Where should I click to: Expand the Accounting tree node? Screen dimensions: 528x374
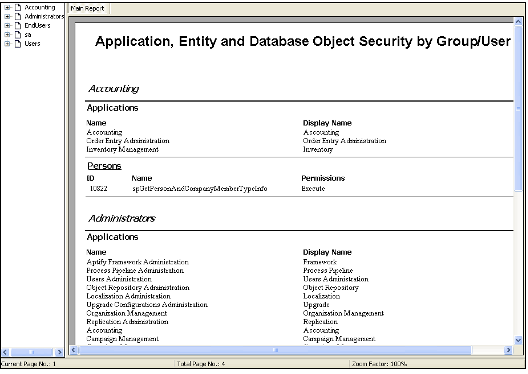tap(7, 7)
